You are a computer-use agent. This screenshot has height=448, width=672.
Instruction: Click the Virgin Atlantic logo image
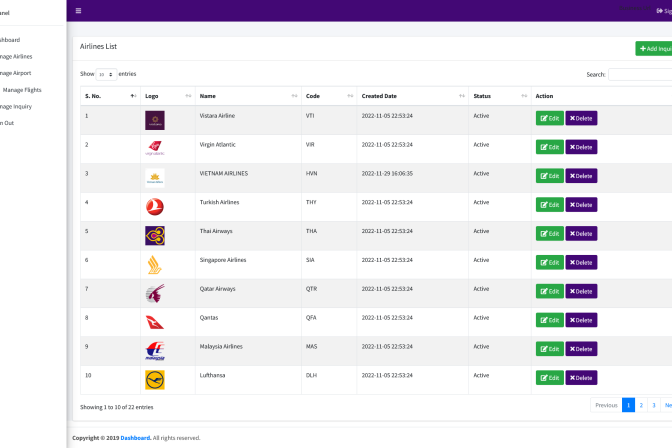155,148
